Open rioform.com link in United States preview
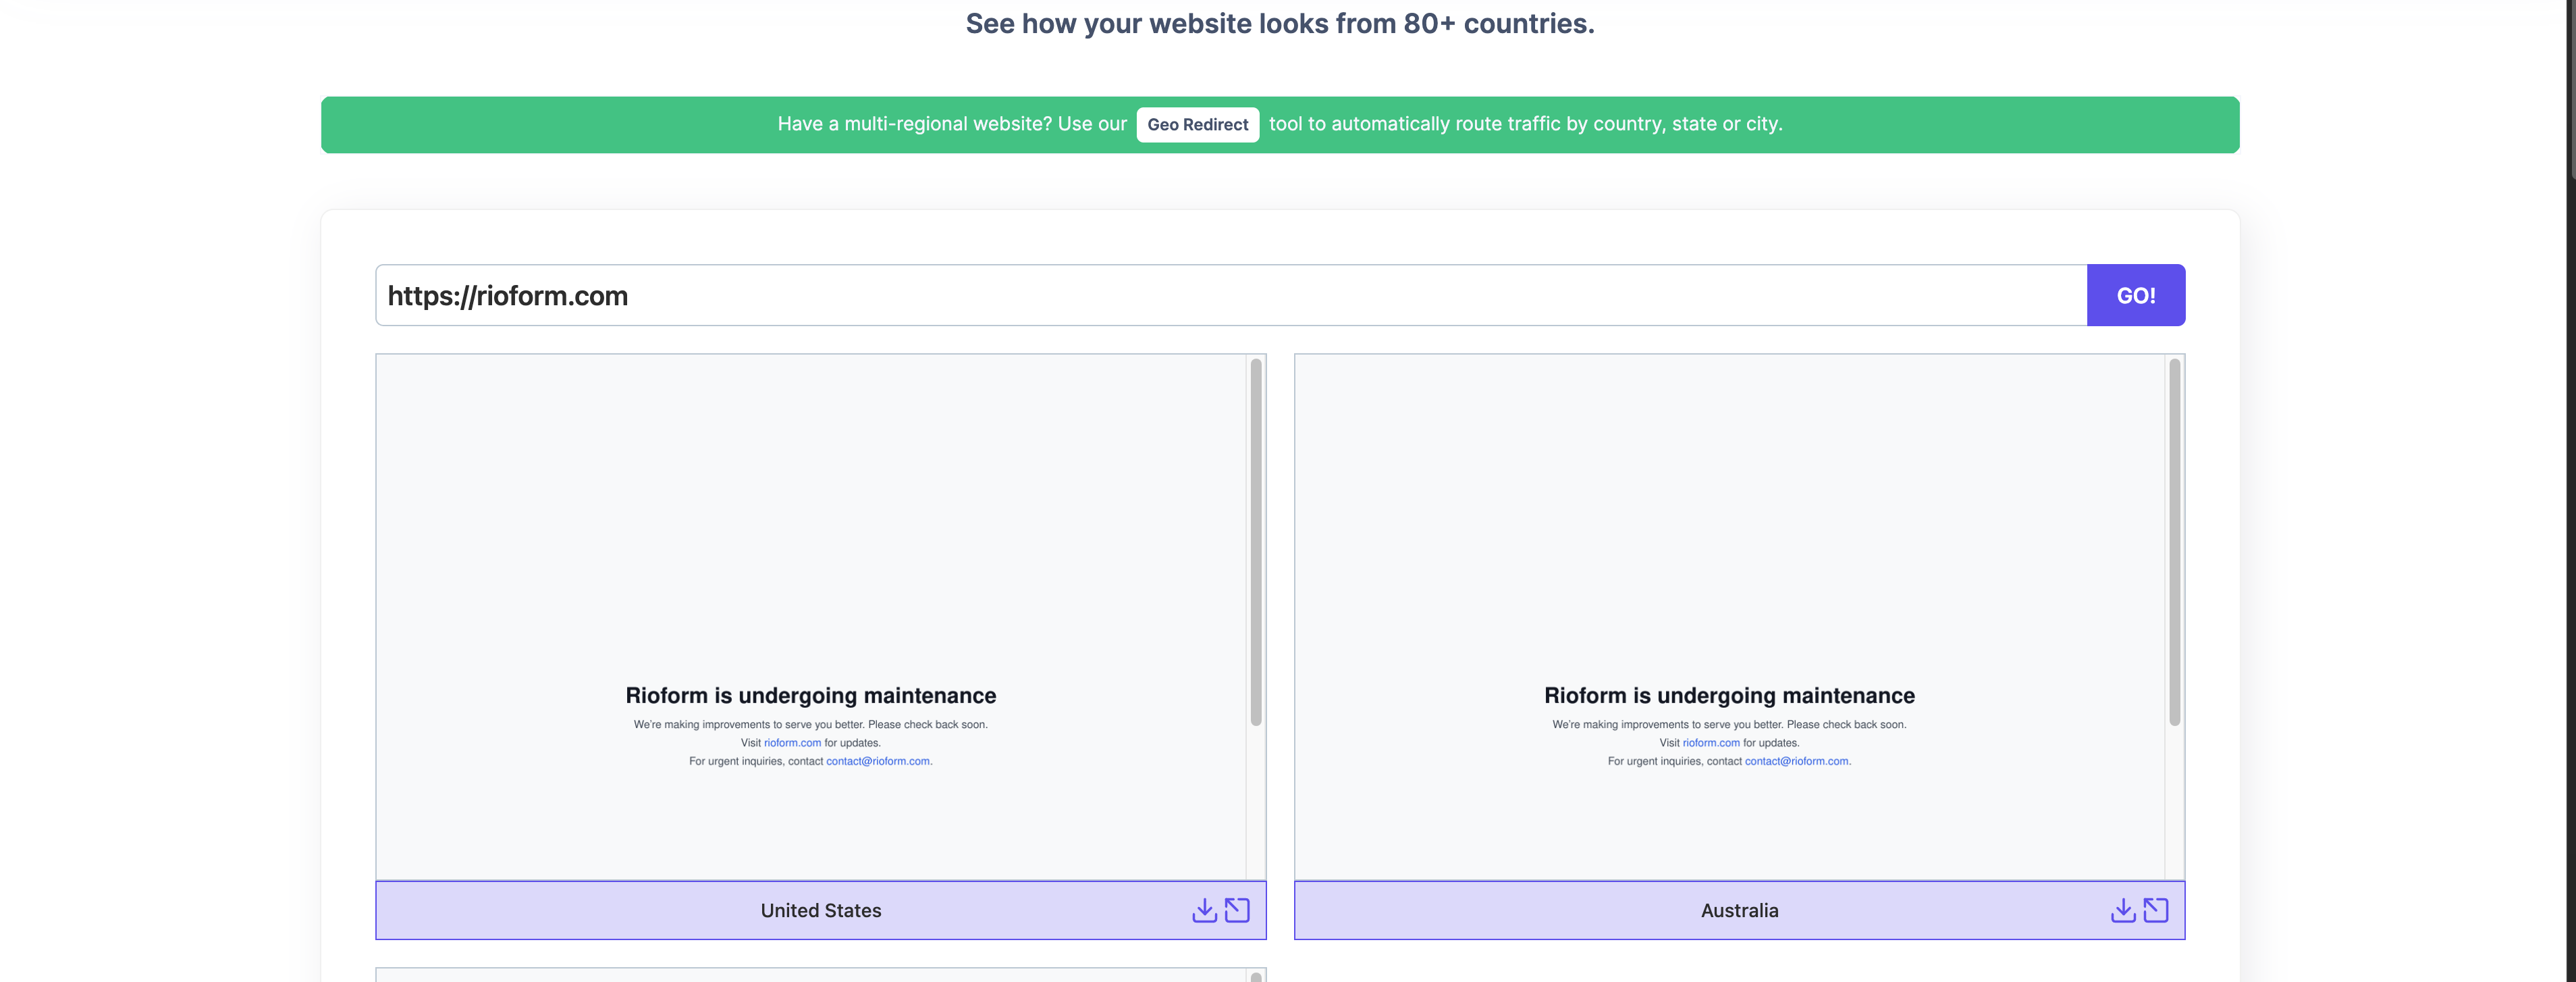This screenshot has height=982, width=2576. tap(792, 743)
